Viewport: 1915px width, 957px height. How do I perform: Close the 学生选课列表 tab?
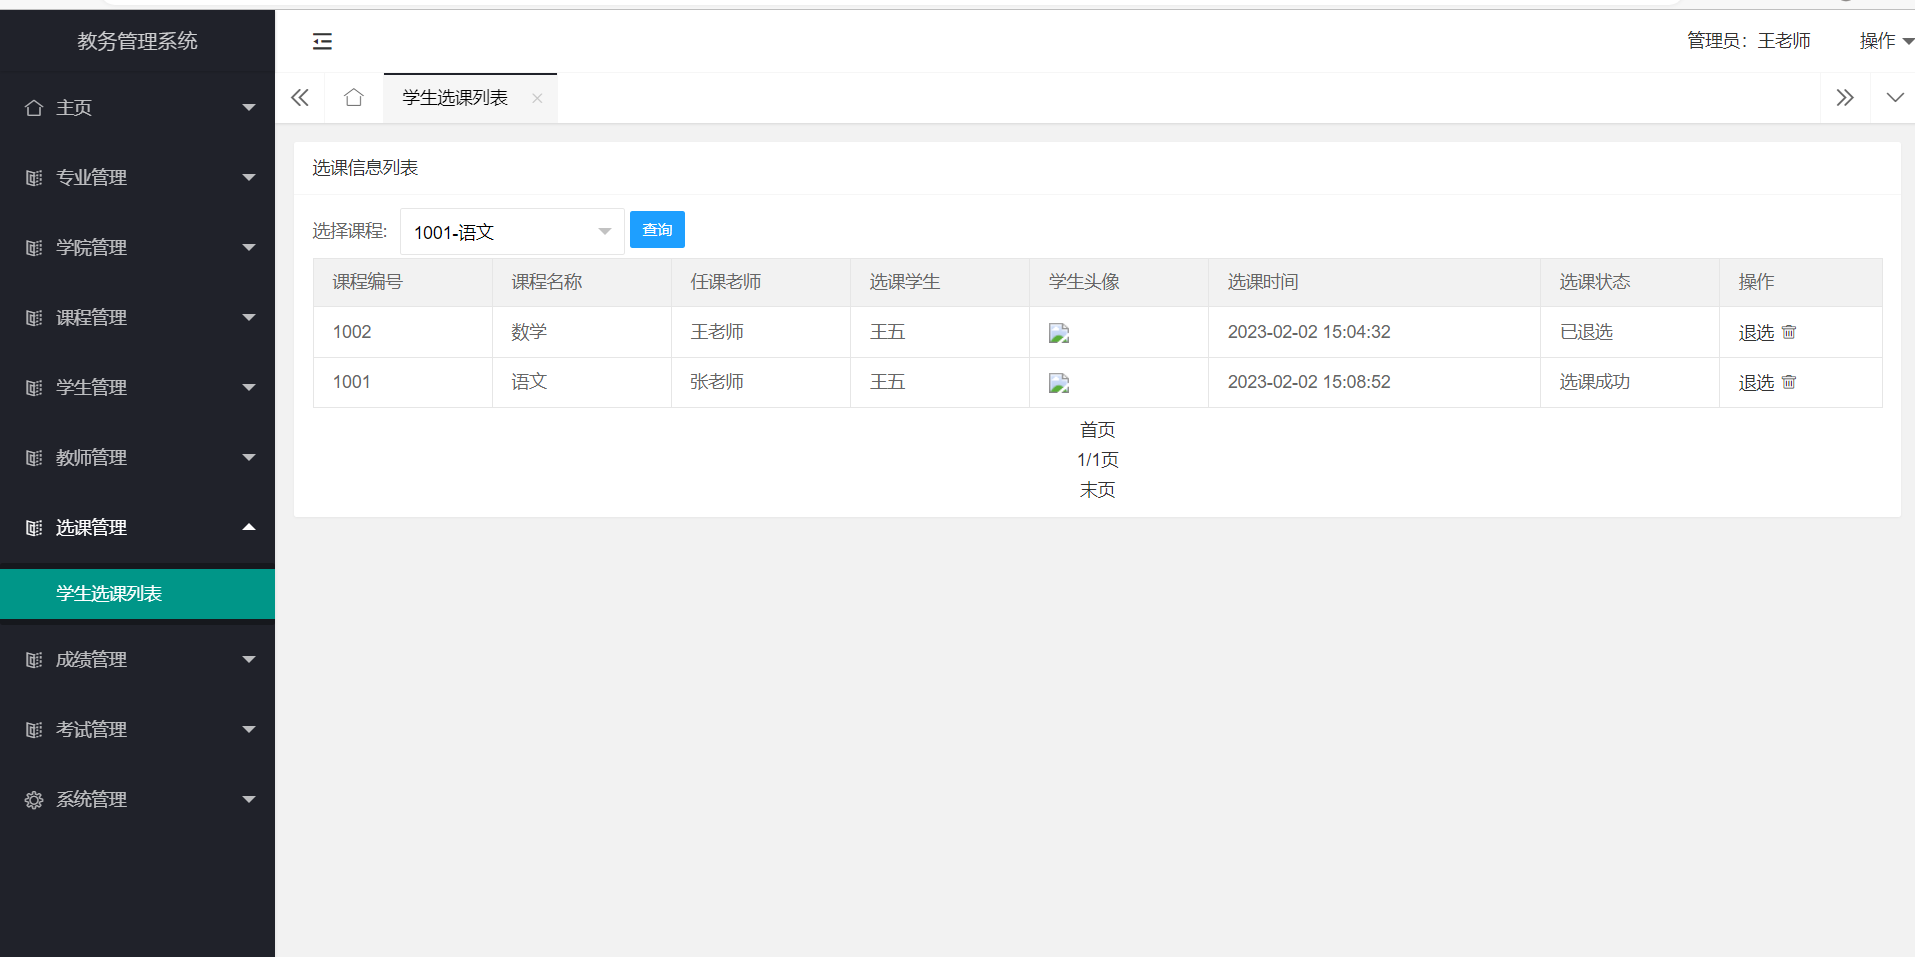click(x=537, y=98)
